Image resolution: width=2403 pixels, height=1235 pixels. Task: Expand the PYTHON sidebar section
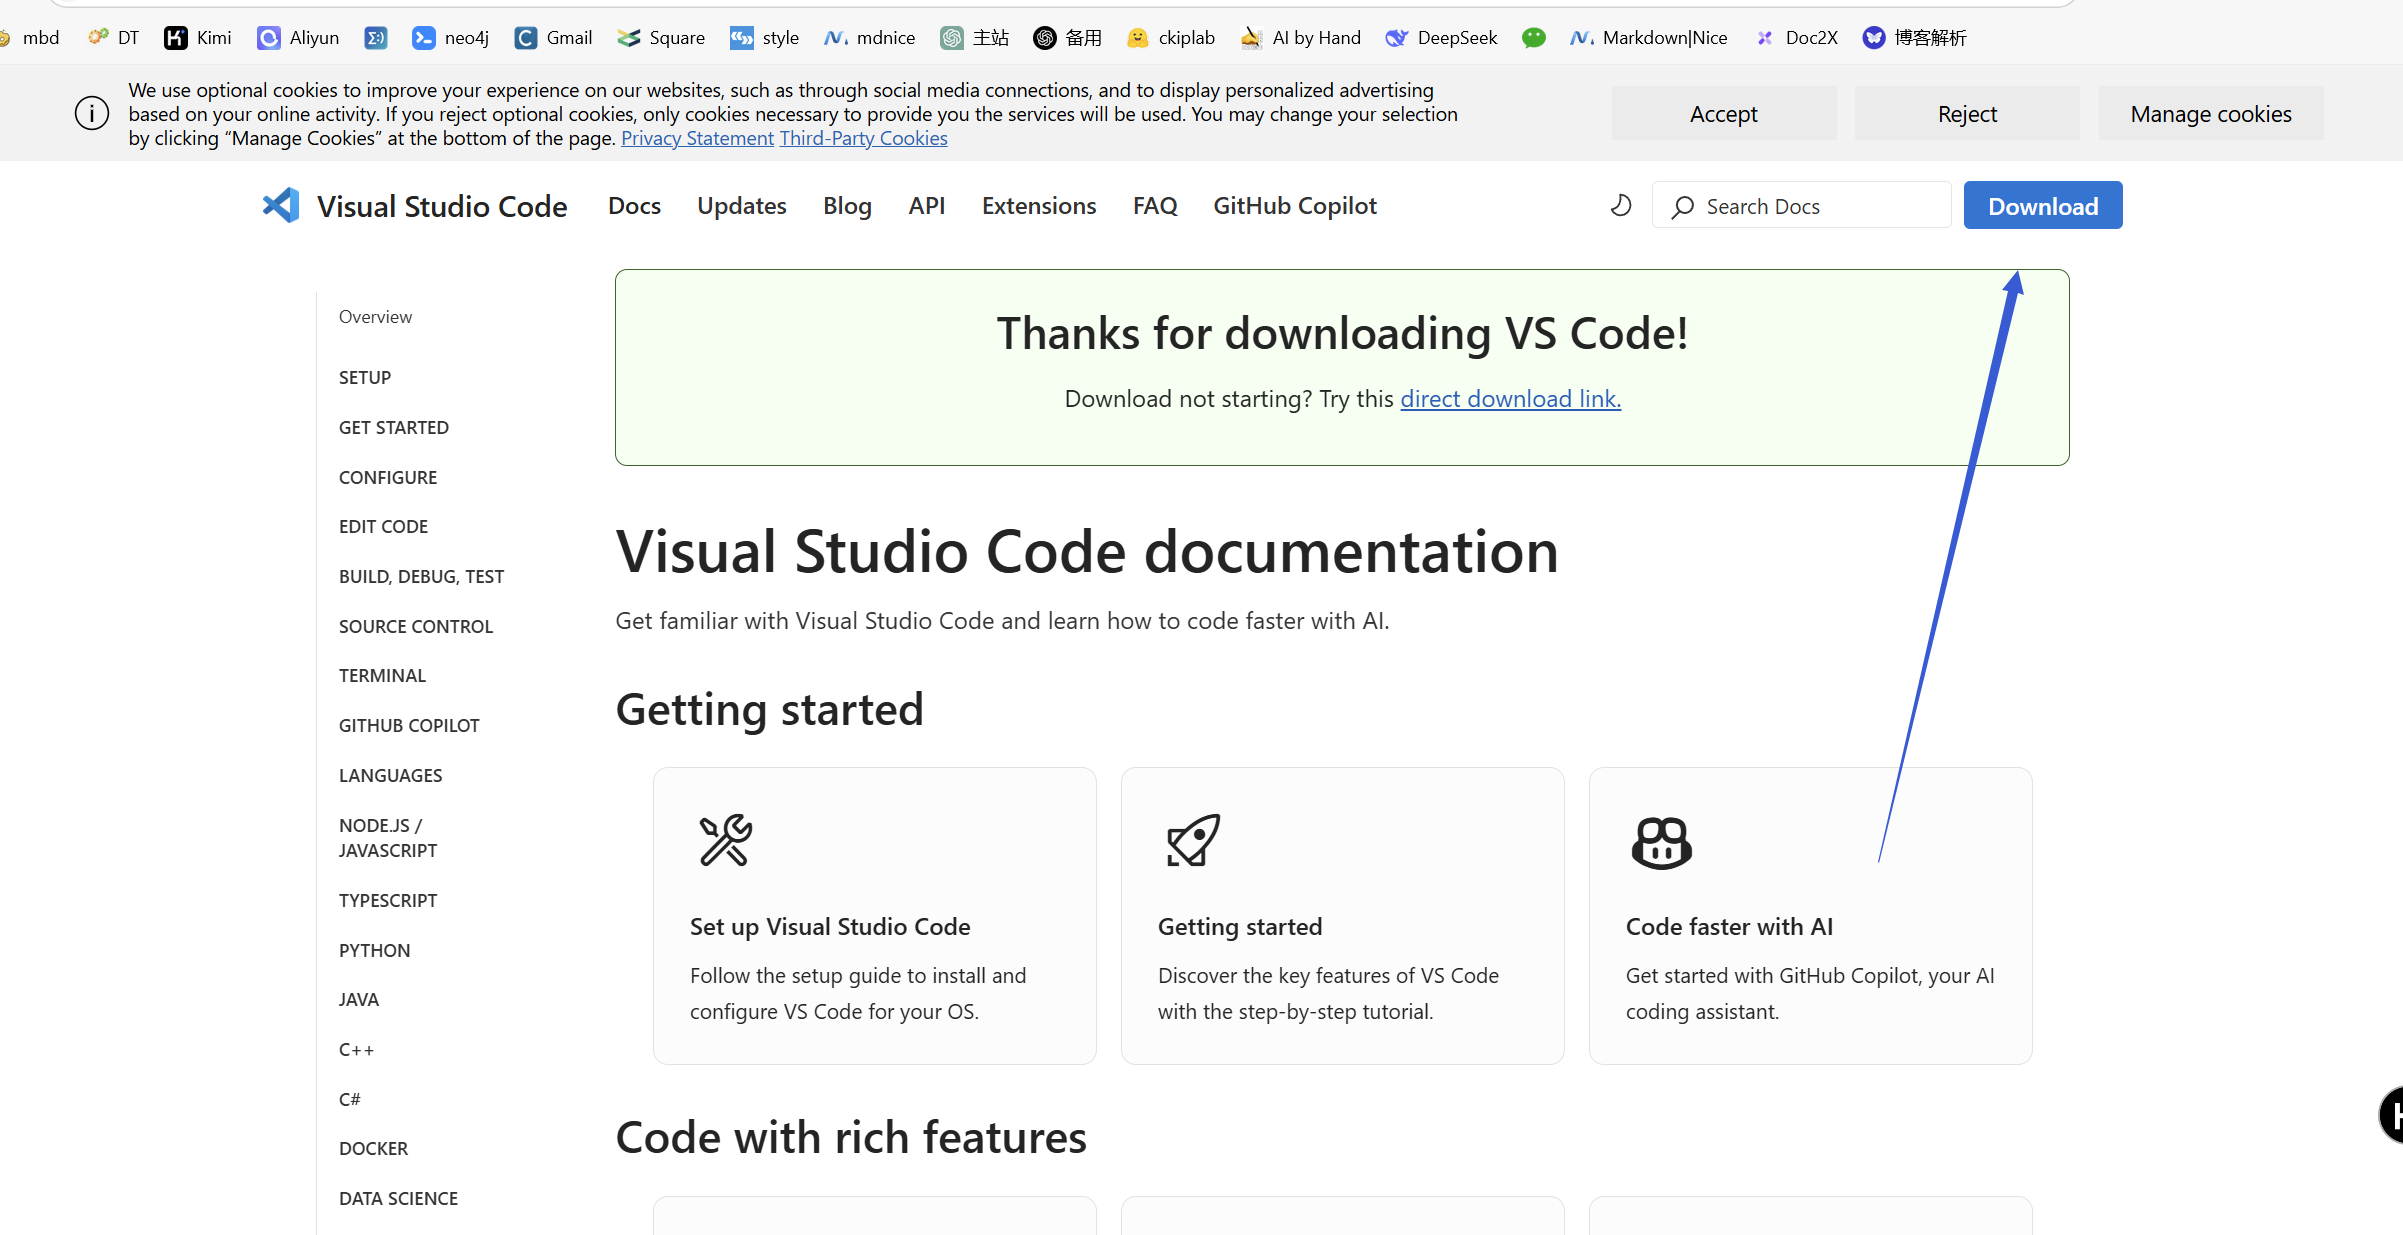(374, 951)
